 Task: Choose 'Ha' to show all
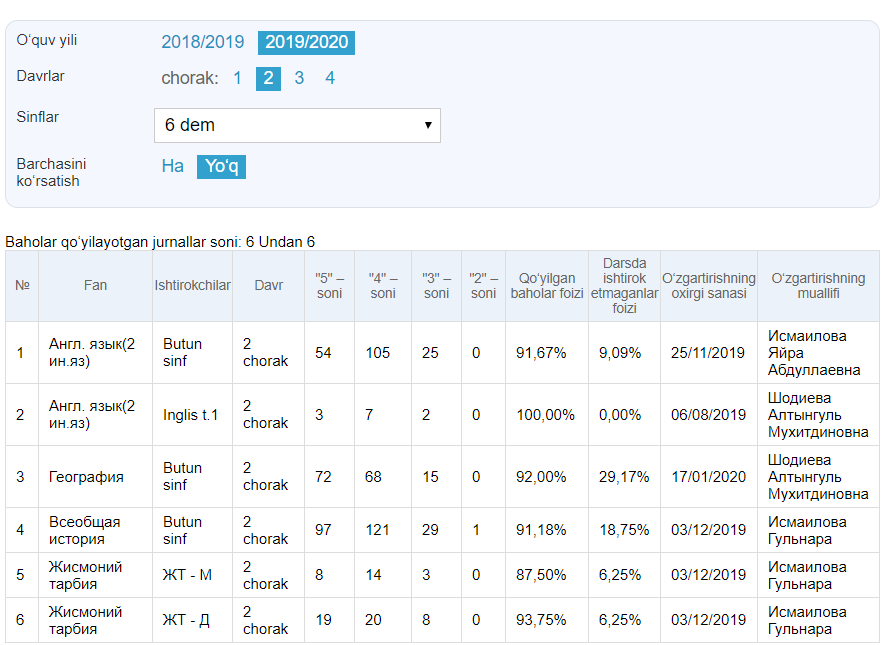coord(173,166)
